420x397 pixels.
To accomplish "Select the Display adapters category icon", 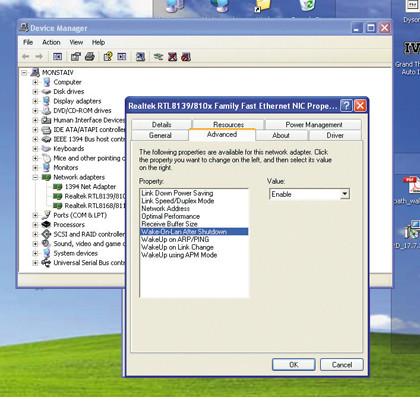I will point(46,101).
